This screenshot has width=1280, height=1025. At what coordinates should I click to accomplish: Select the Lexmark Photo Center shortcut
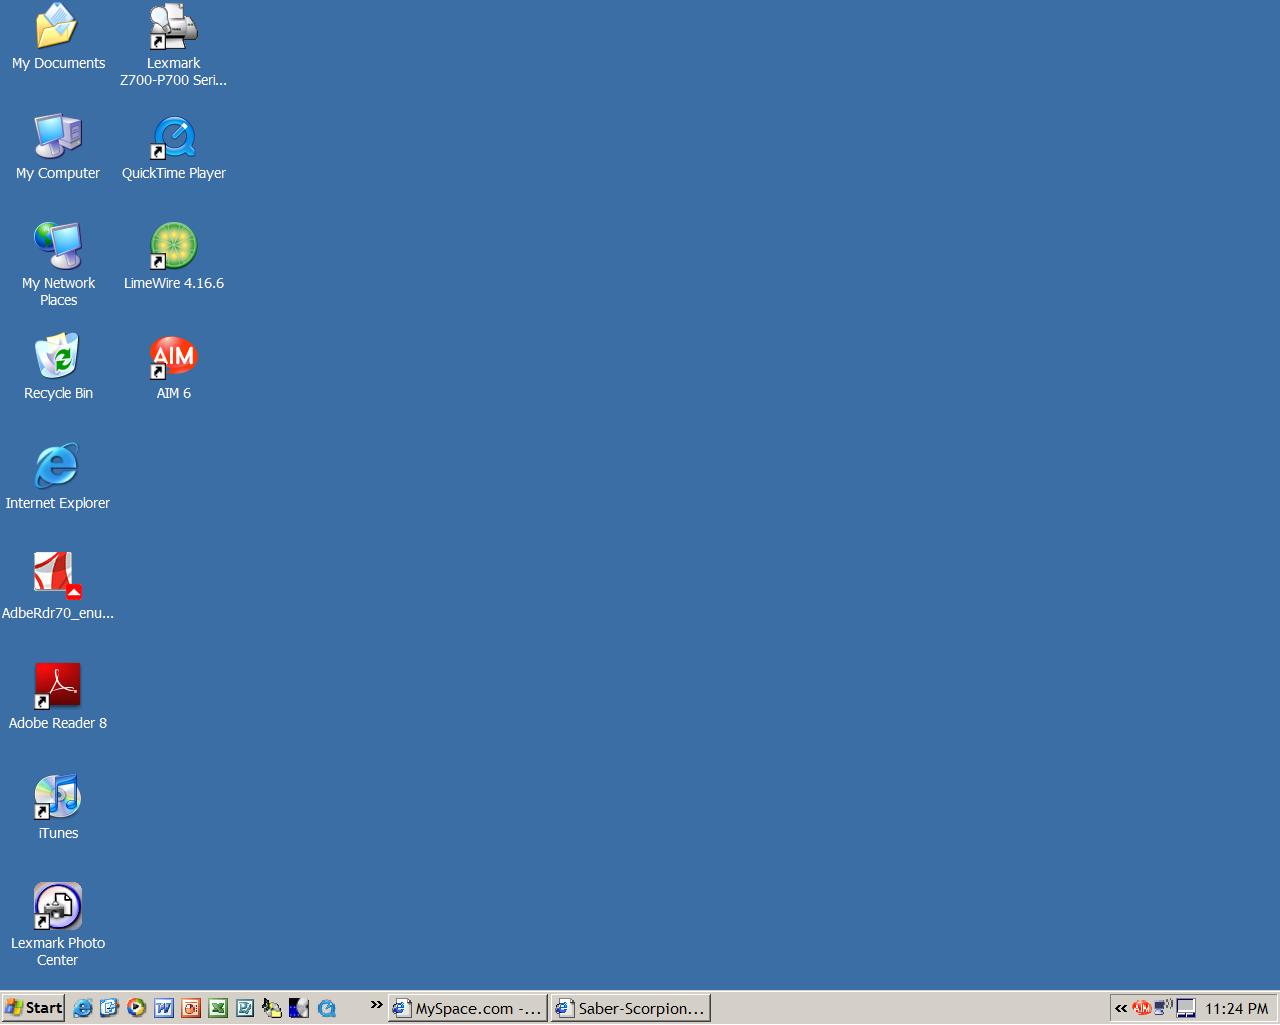coord(58,926)
